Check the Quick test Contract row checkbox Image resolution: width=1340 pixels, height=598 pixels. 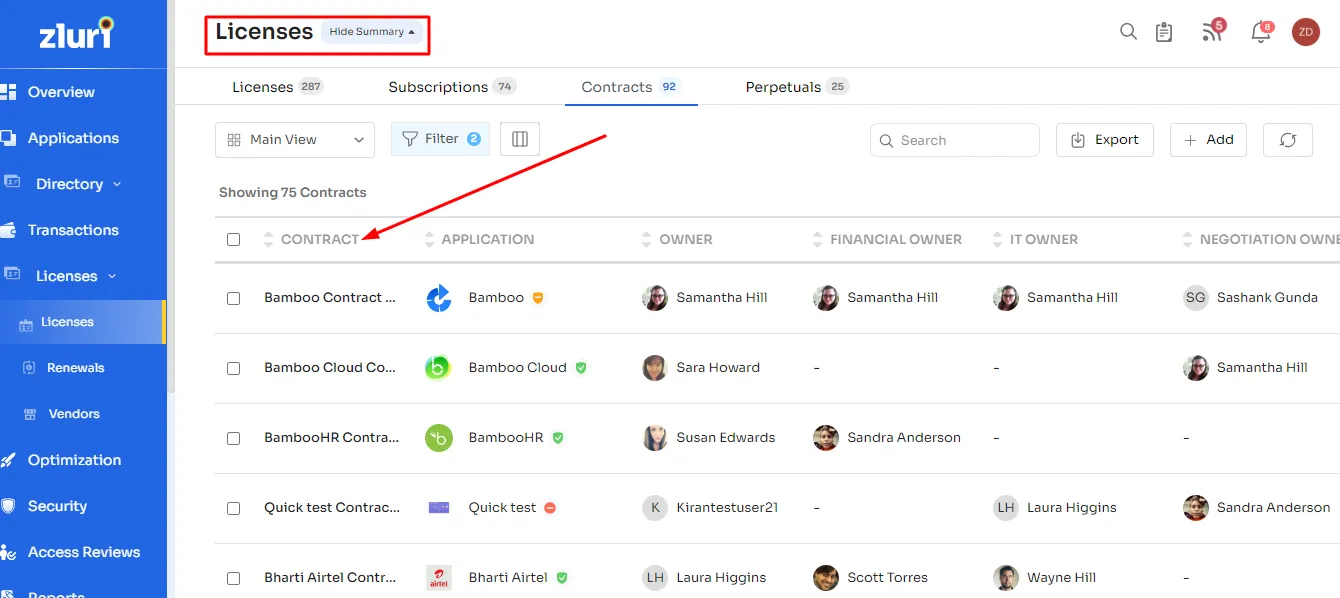[233, 508]
